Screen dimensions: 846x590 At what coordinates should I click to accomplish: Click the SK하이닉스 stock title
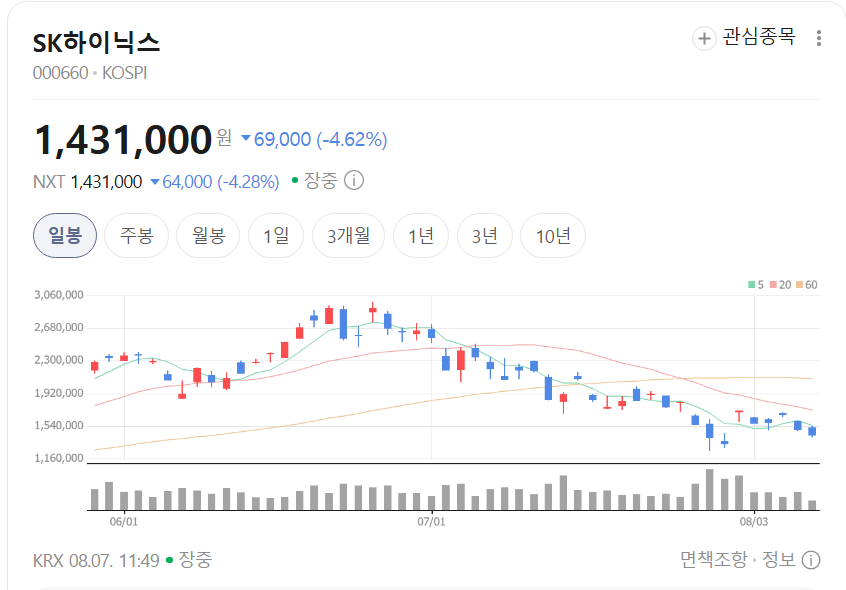pos(96,43)
